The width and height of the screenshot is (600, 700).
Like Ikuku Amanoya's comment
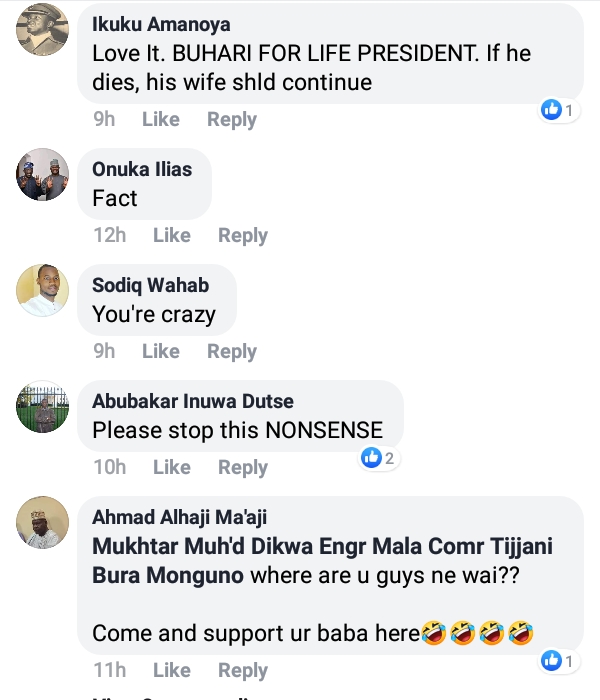160,119
